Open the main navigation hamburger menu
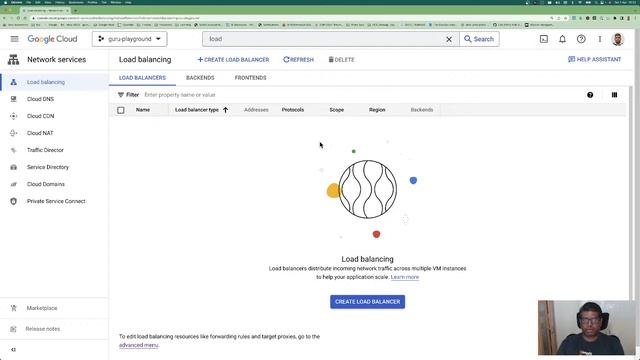The width and height of the screenshot is (640, 360). pyautogui.click(x=14, y=39)
